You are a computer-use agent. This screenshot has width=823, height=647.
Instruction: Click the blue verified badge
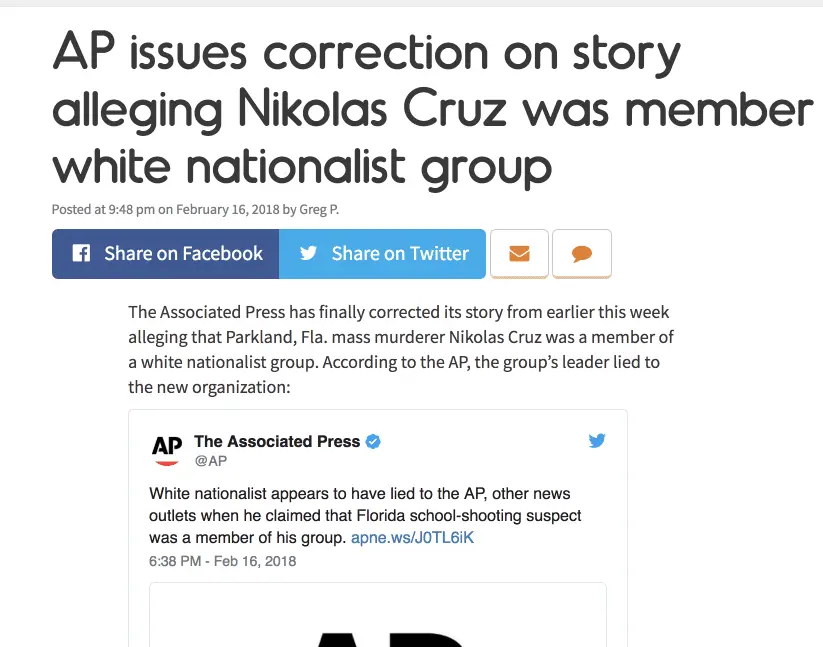coord(373,441)
